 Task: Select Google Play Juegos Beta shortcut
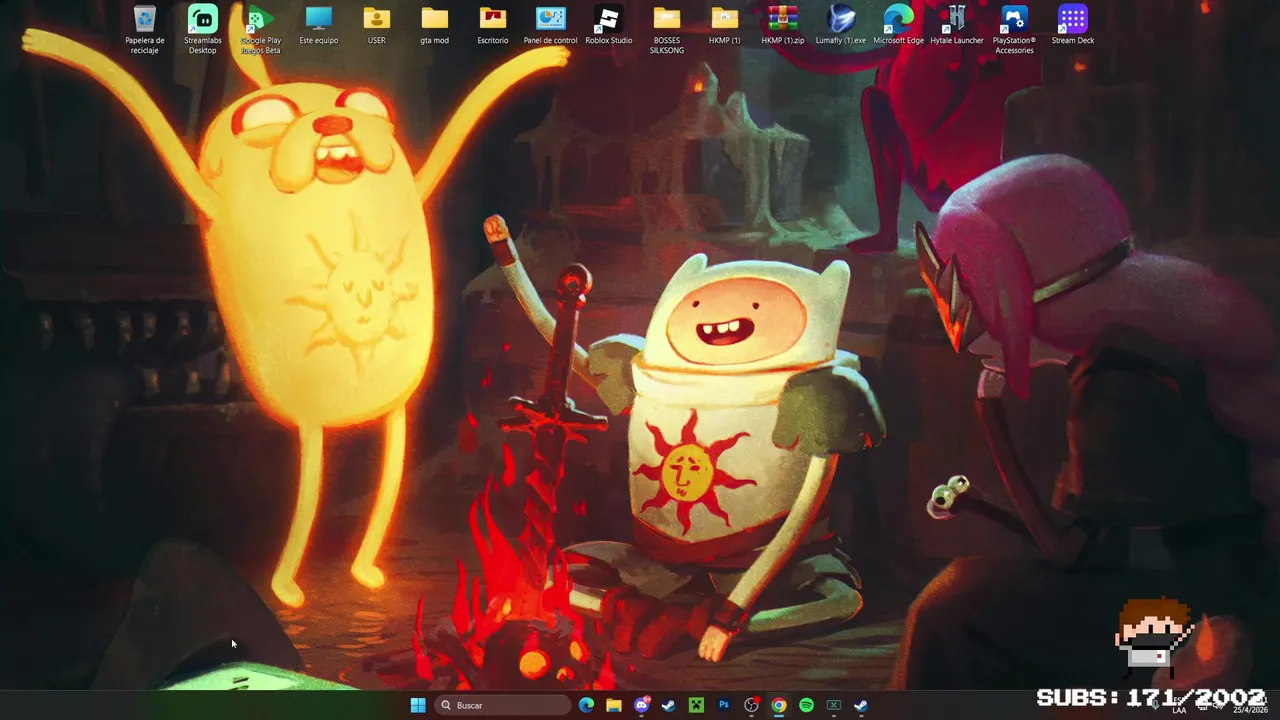pos(260,29)
